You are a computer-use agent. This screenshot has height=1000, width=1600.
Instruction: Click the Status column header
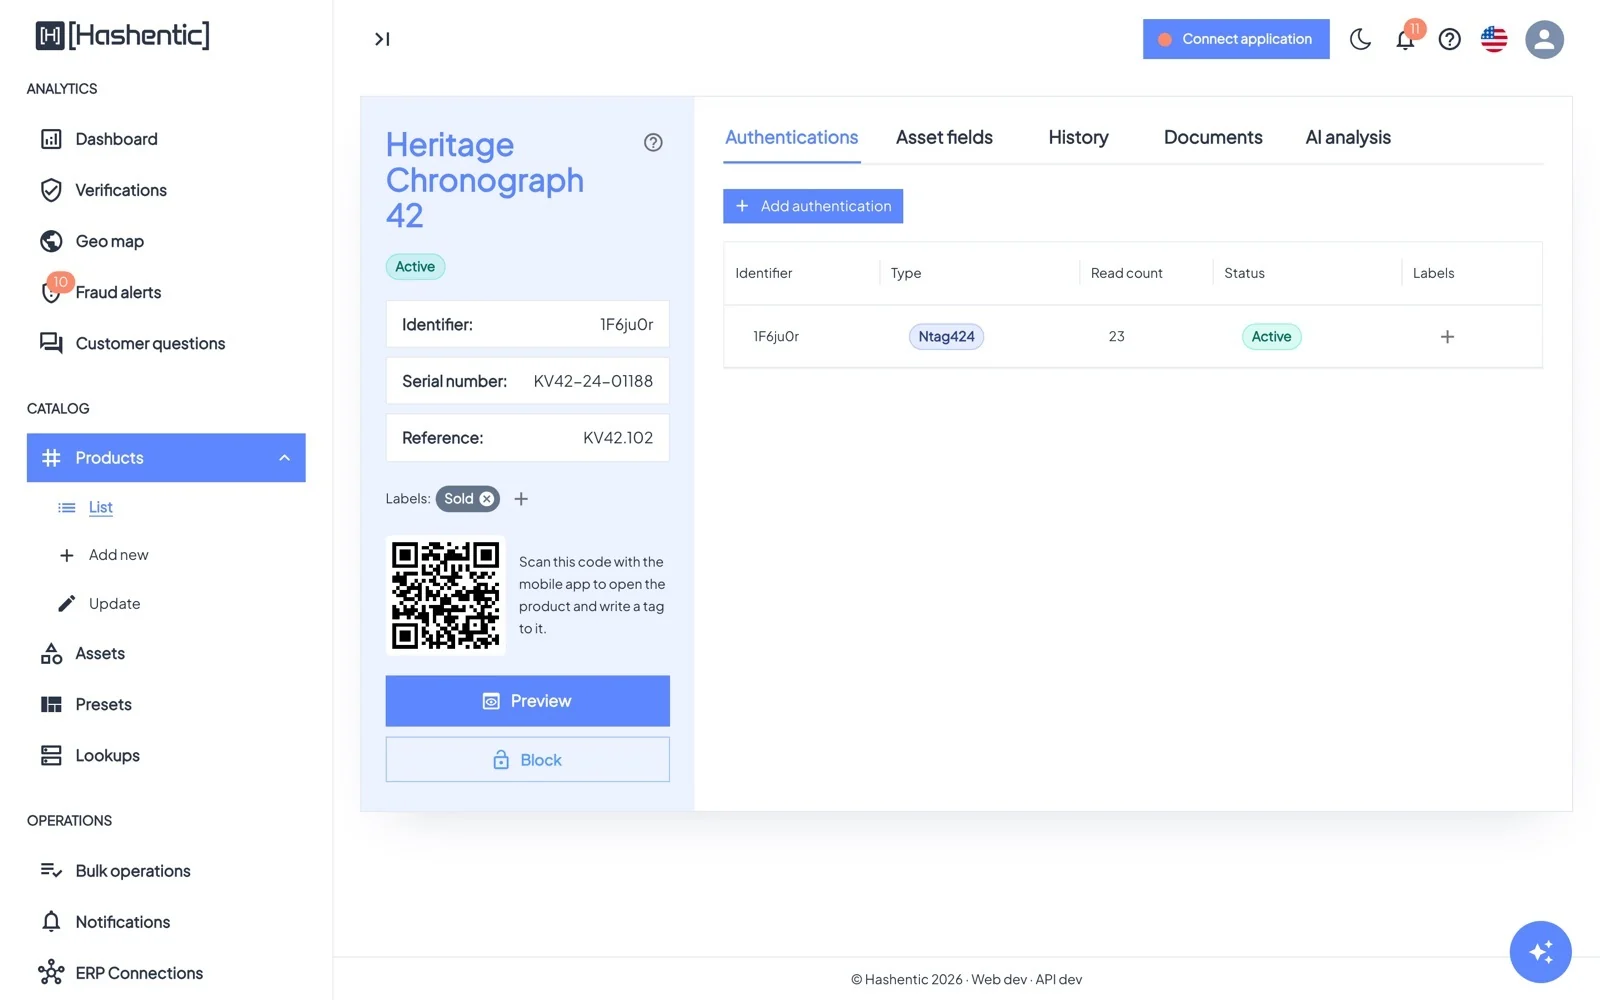1244,273
